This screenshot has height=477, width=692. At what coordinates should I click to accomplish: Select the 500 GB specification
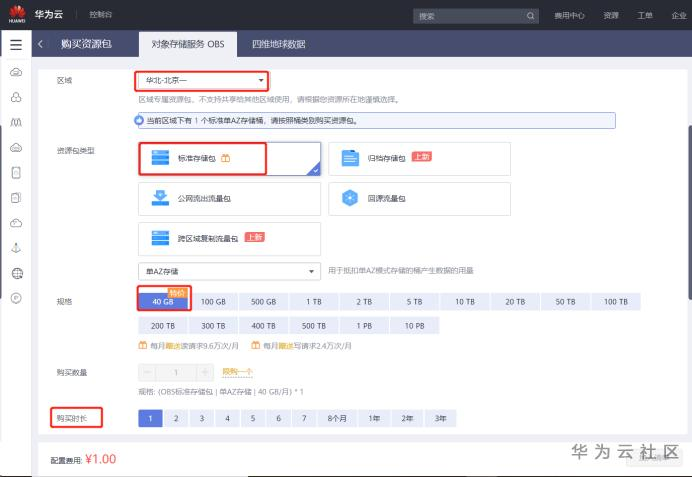263,301
